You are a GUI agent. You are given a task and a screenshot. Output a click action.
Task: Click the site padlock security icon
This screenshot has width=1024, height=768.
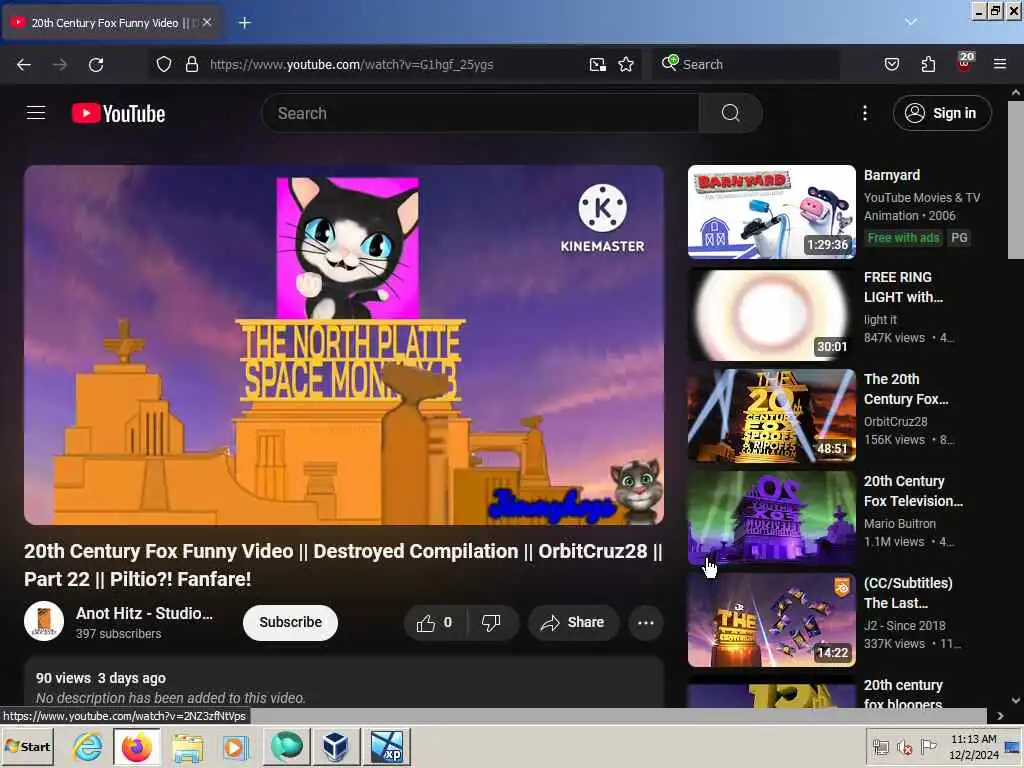(191, 64)
